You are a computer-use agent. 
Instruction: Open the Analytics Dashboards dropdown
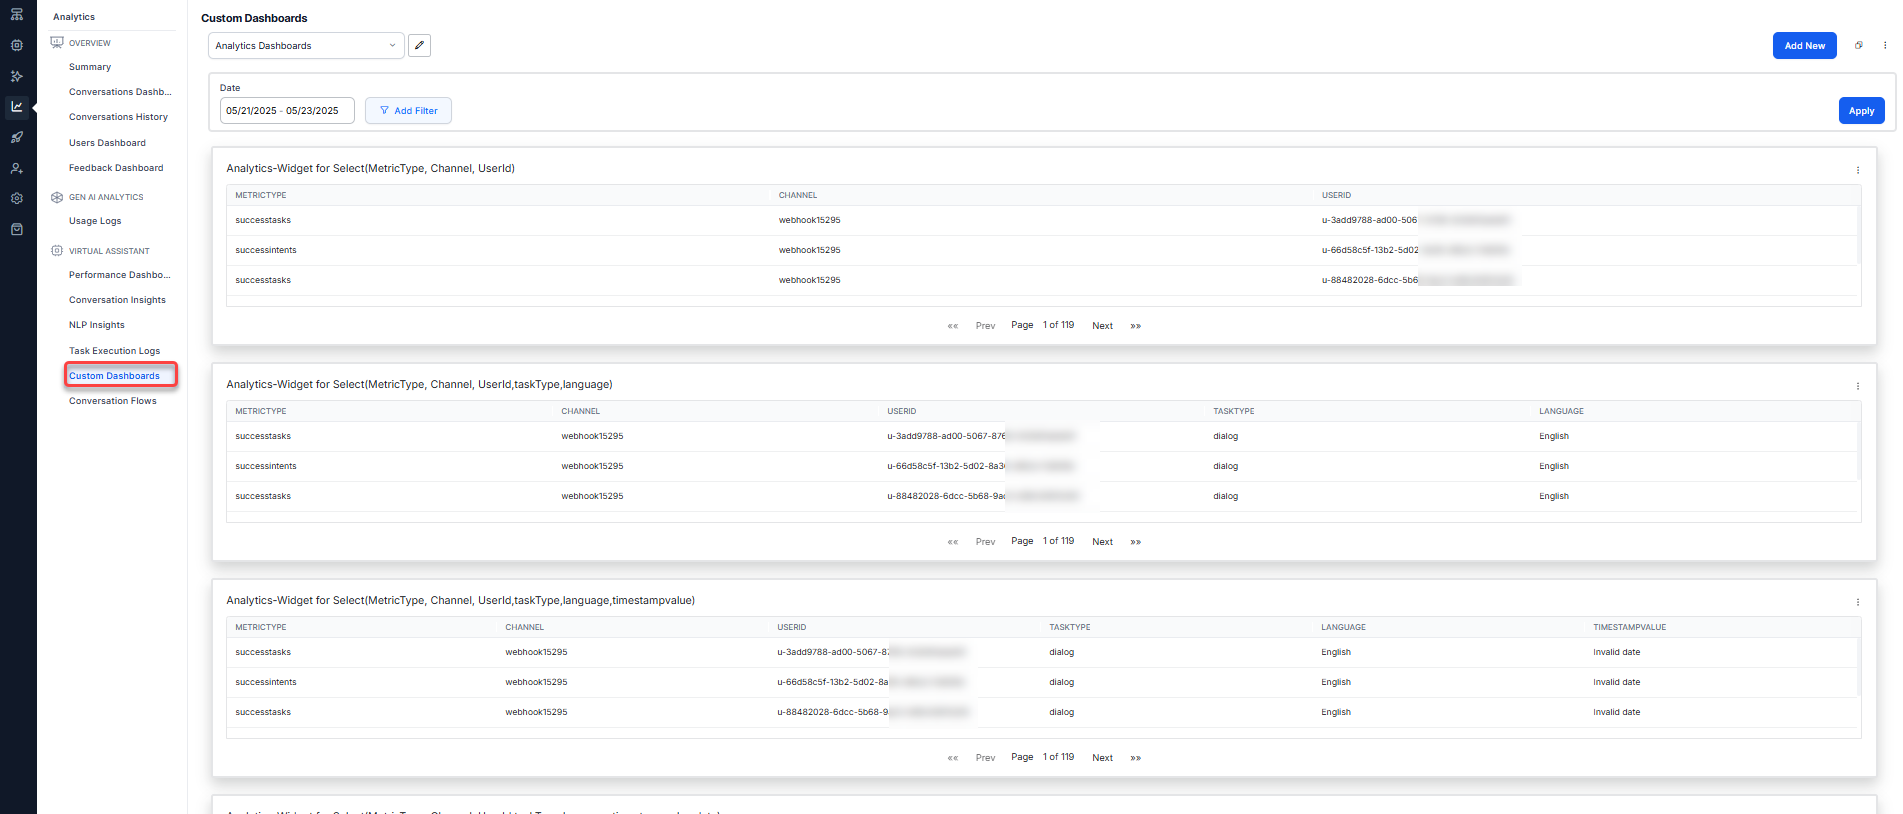305,45
